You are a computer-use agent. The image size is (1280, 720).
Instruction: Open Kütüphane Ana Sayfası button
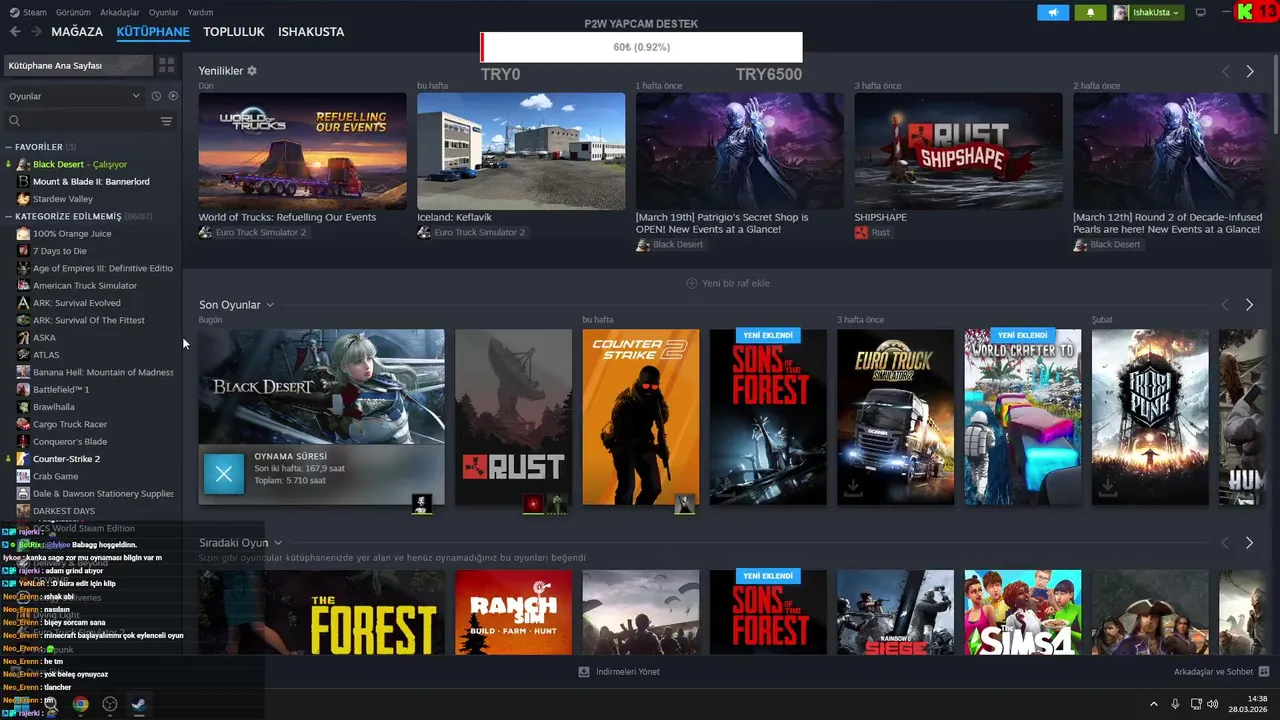pyautogui.click(x=78, y=65)
